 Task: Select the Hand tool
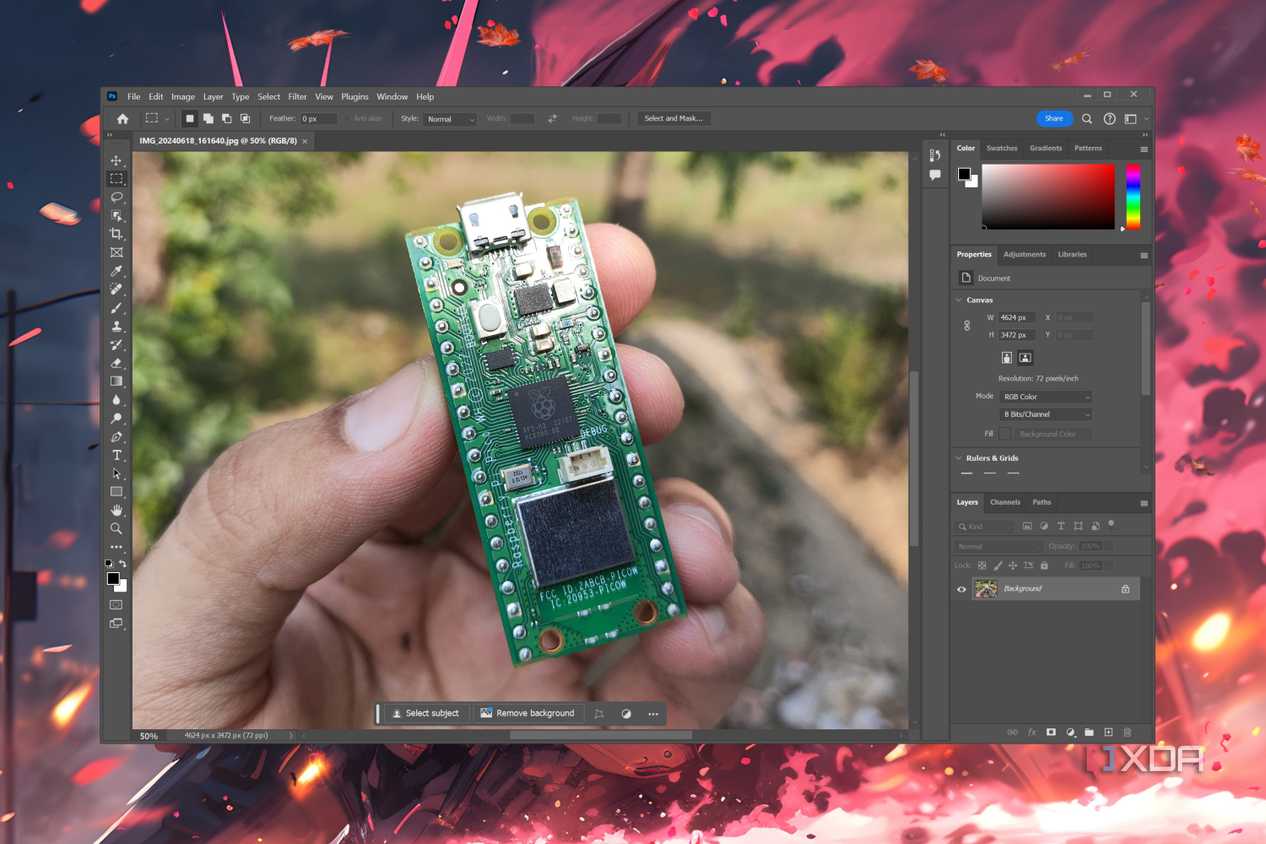pos(116,510)
